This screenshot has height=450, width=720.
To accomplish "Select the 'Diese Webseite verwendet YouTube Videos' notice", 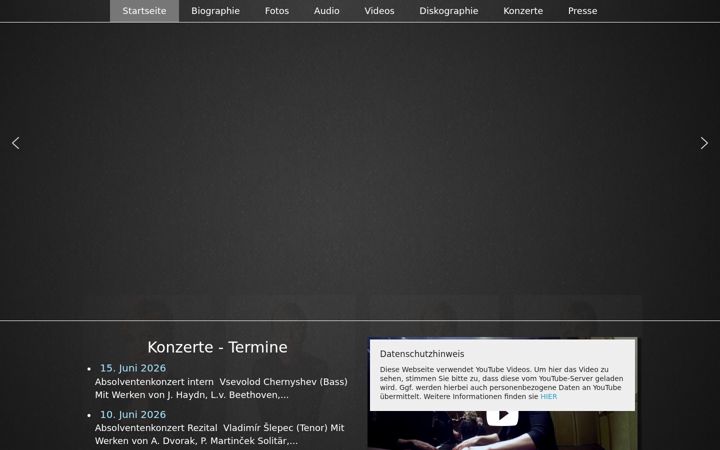I will pos(501,383).
